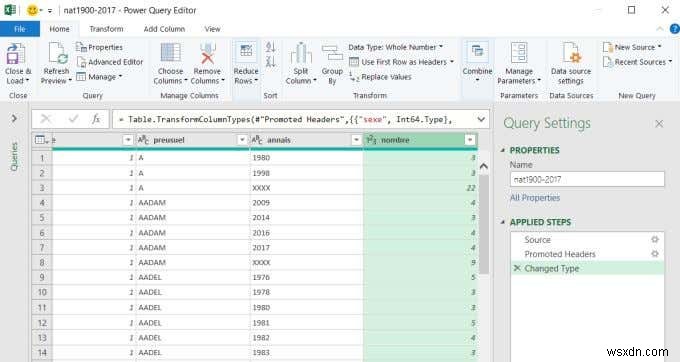Click the nombre cell with 22

420,188
